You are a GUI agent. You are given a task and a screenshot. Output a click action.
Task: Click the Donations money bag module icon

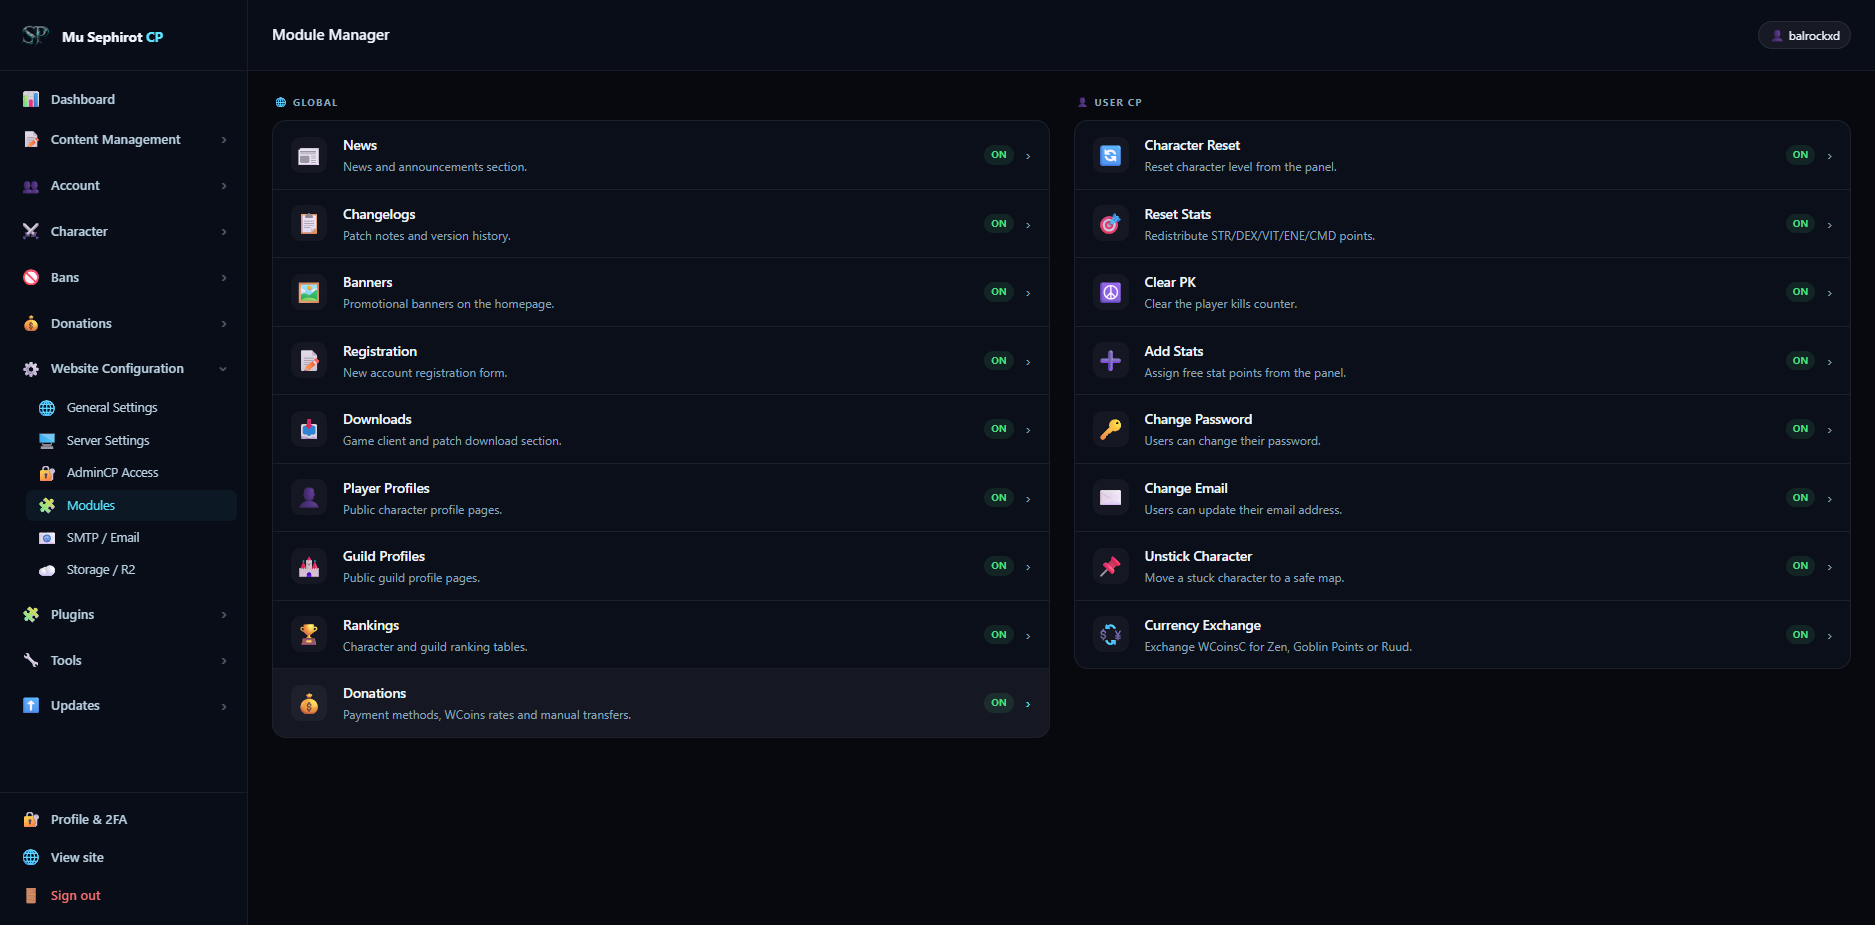309,704
